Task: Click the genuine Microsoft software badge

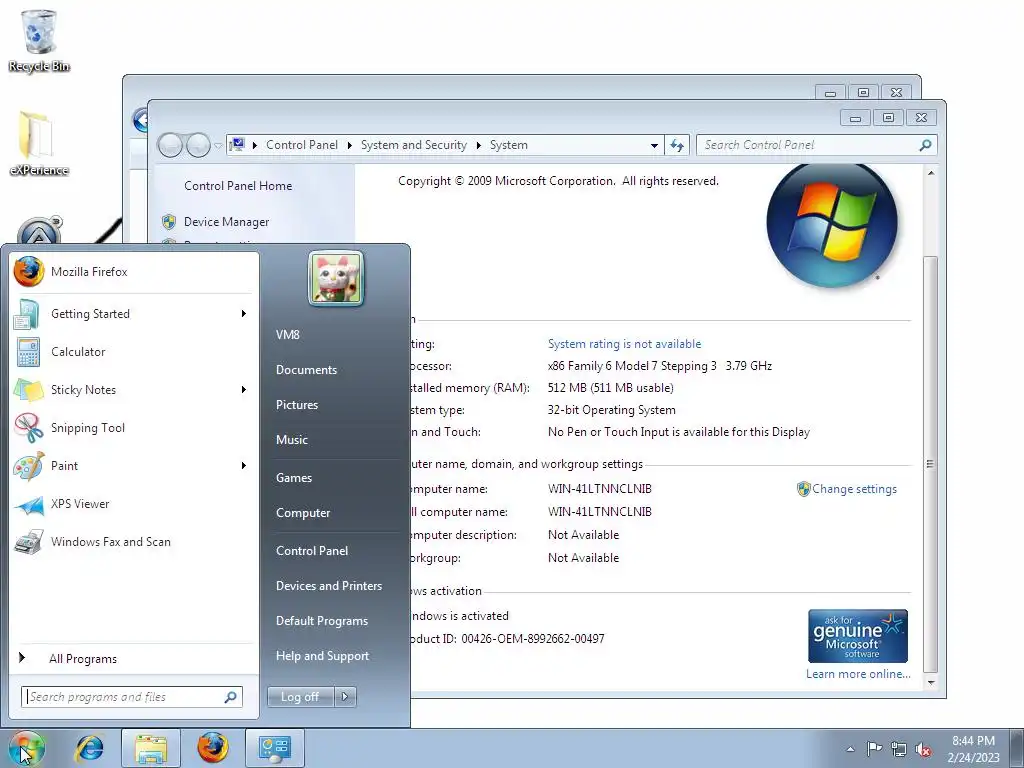Action: tap(857, 636)
